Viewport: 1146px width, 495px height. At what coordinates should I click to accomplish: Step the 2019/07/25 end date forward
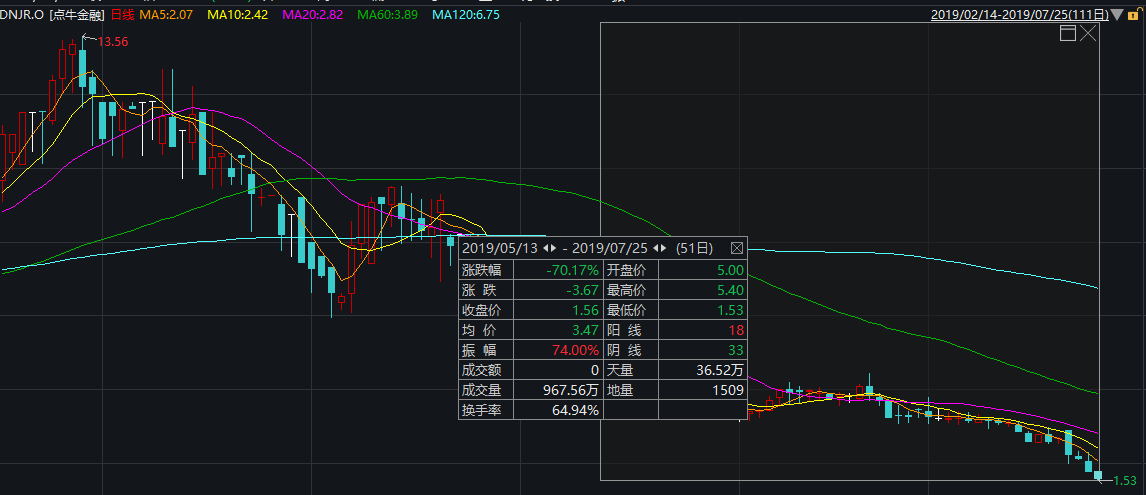tap(665, 249)
